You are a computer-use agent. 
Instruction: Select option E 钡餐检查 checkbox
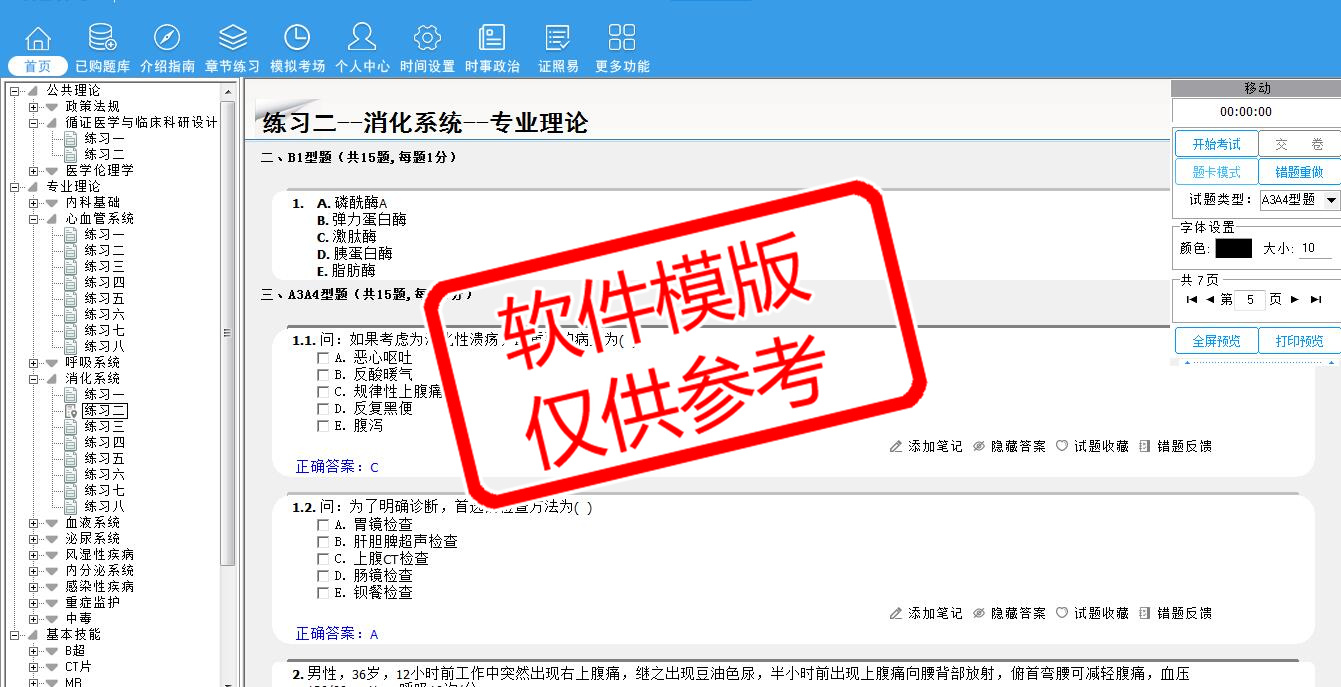(x=323, y=593)
